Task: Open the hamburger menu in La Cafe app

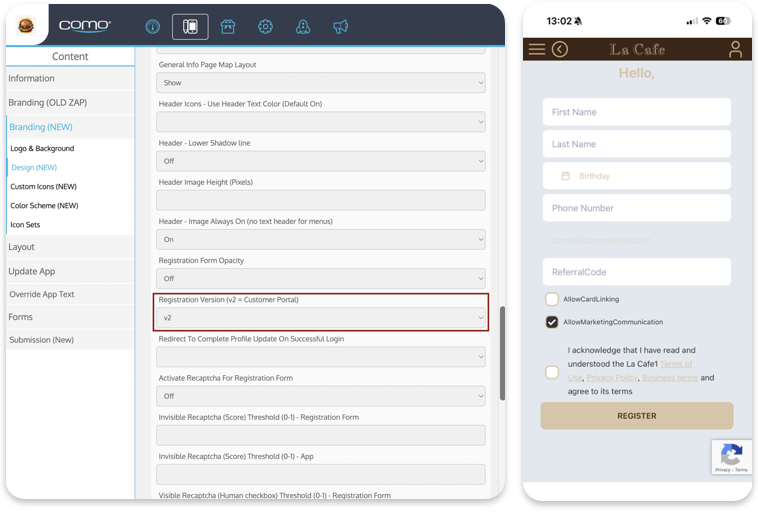Action: tap(537, 49)
